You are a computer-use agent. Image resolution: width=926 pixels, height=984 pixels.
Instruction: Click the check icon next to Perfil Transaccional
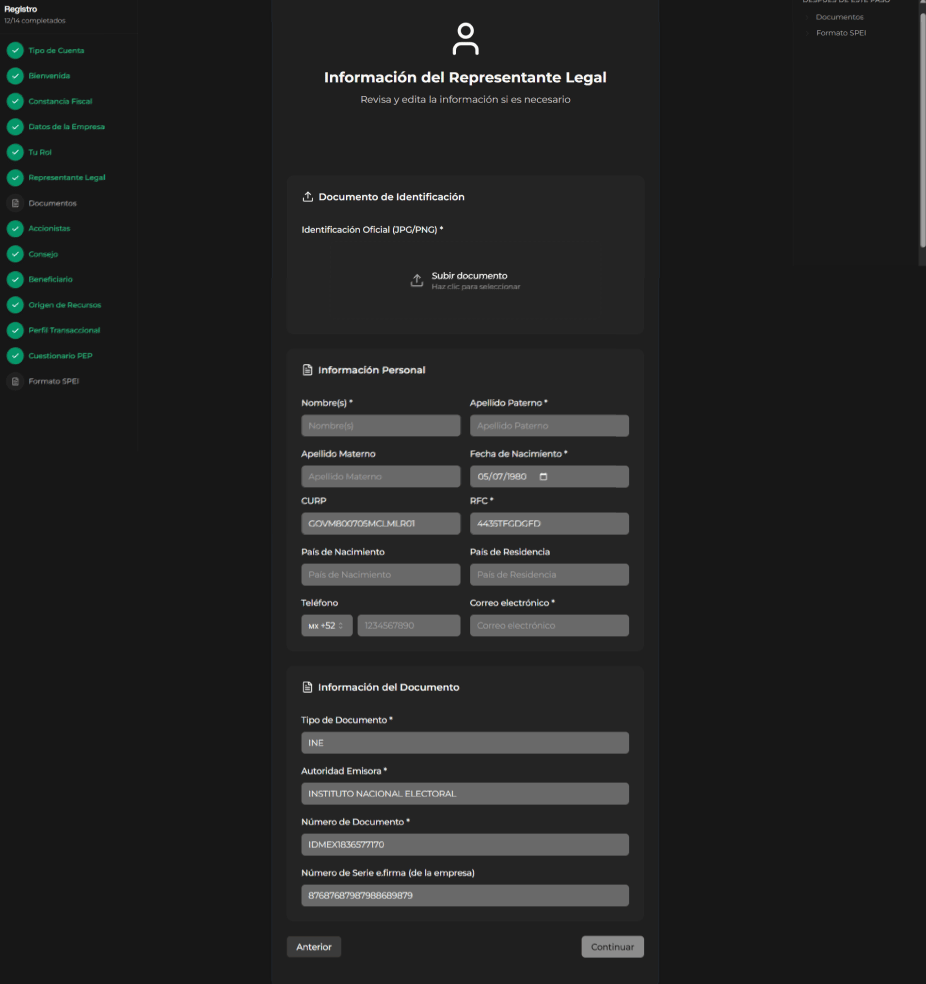(15, 330)
